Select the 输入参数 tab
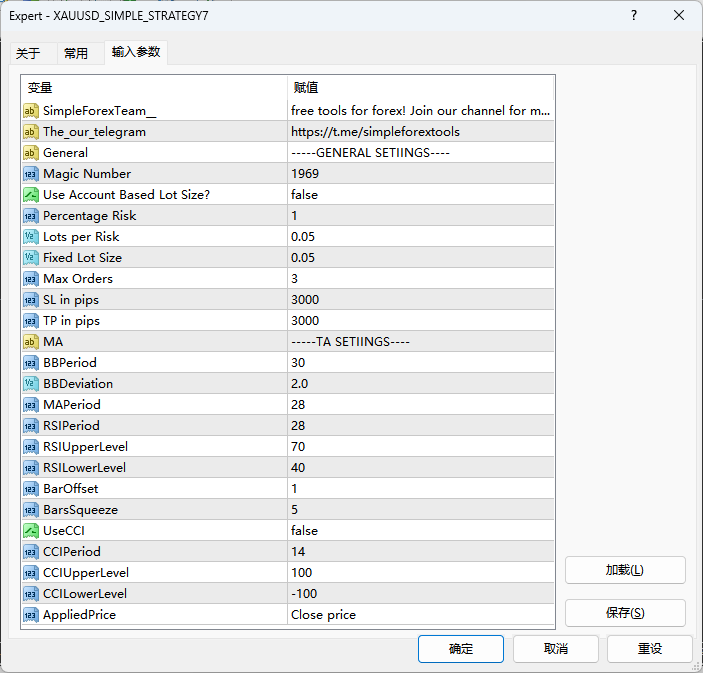 point(135,52)
